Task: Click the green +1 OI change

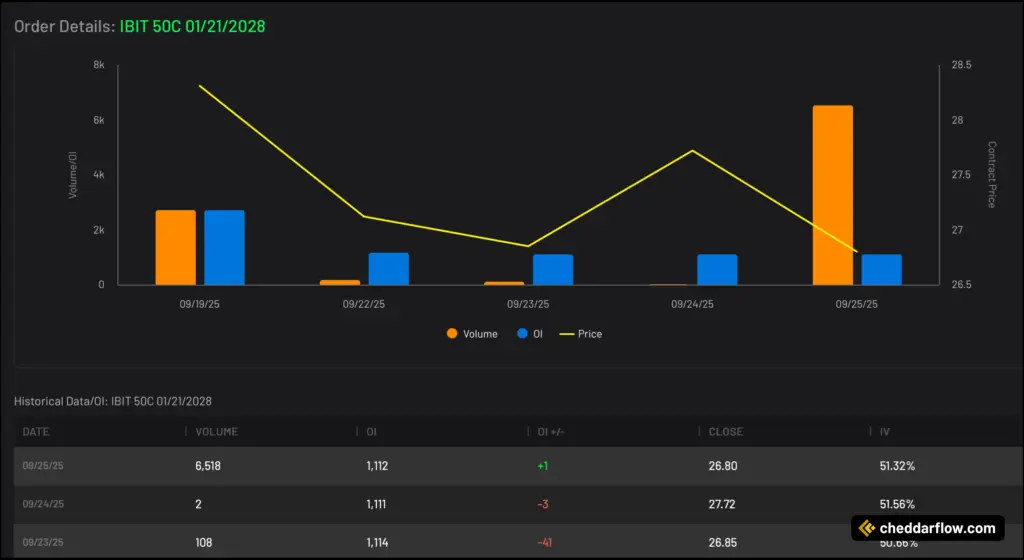Action: (543, 466)
